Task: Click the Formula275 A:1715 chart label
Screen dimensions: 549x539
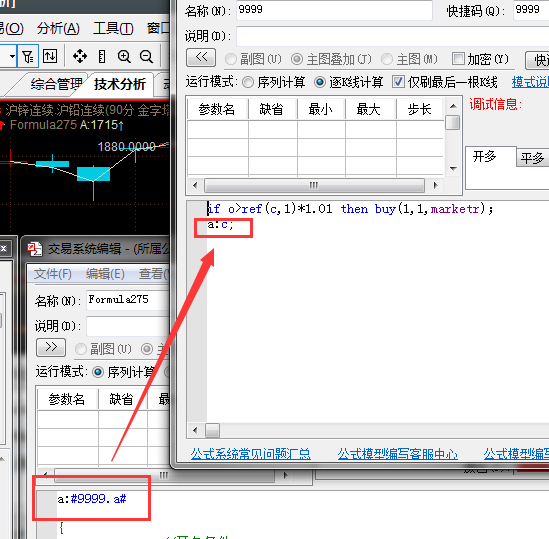Action: pyautogui.click(x=67, y=125)
